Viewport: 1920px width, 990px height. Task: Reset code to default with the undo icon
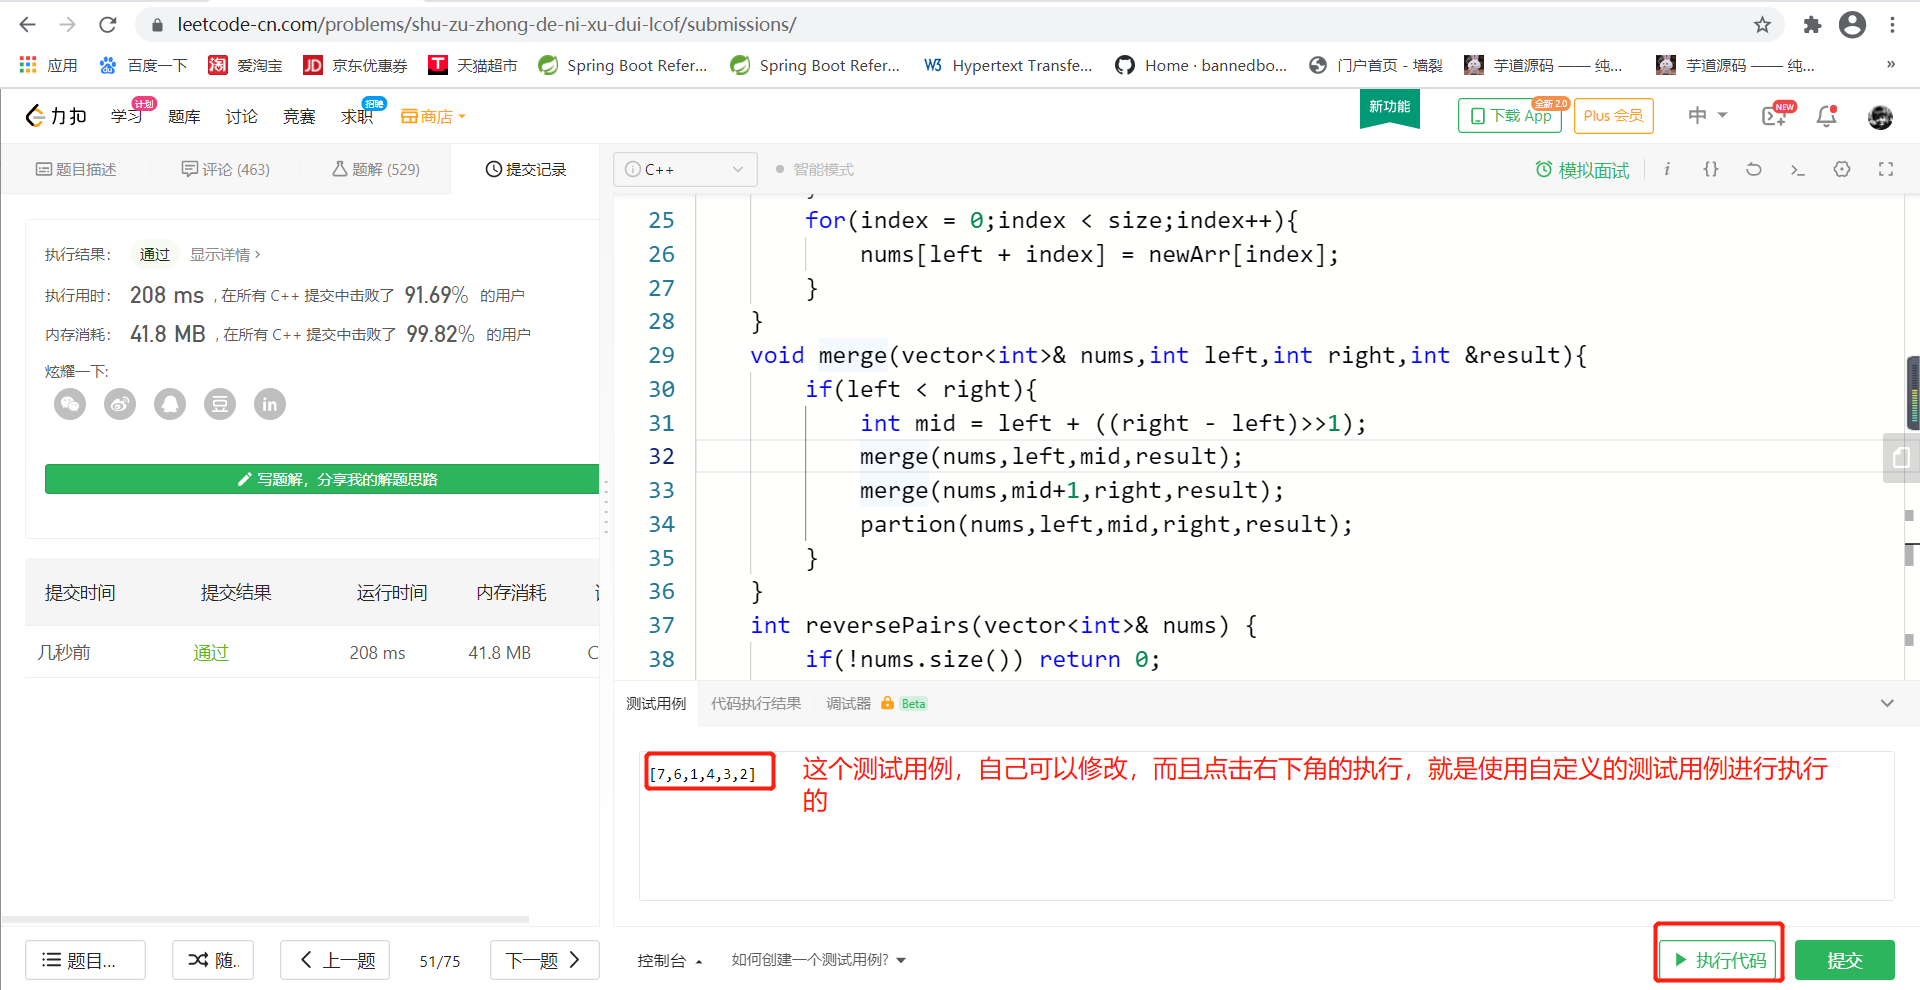click(1754, 169)
